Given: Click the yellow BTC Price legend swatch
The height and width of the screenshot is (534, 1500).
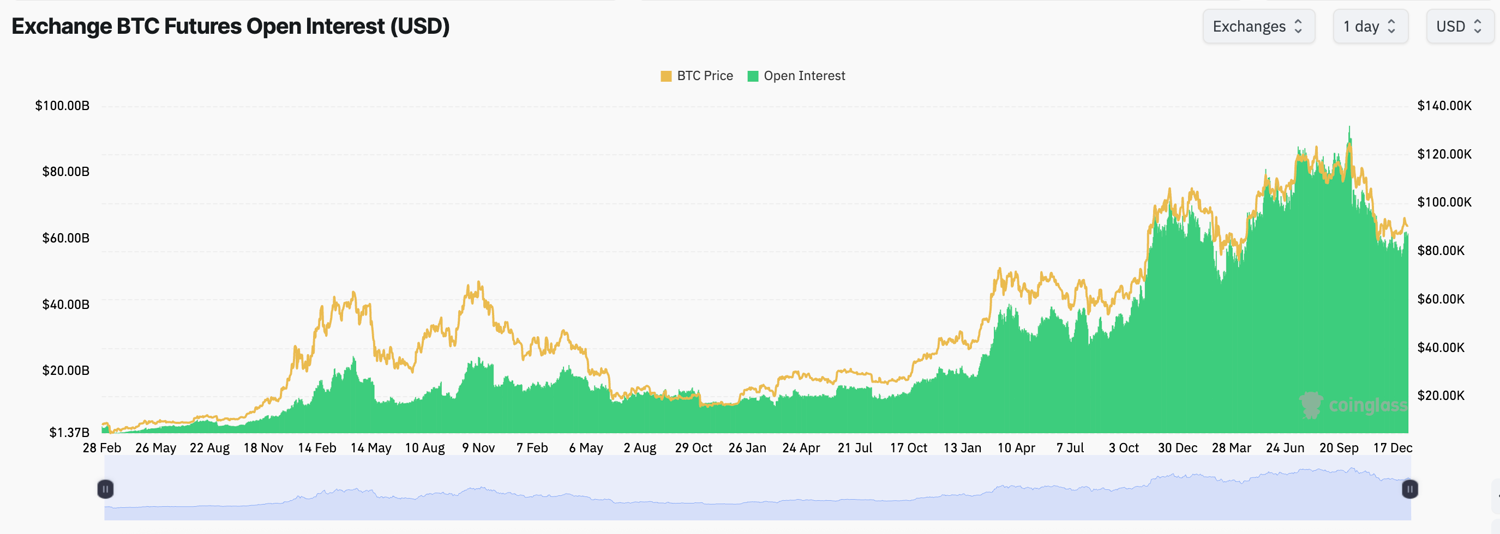Looking at the screenshot, I should pos(666,76).
